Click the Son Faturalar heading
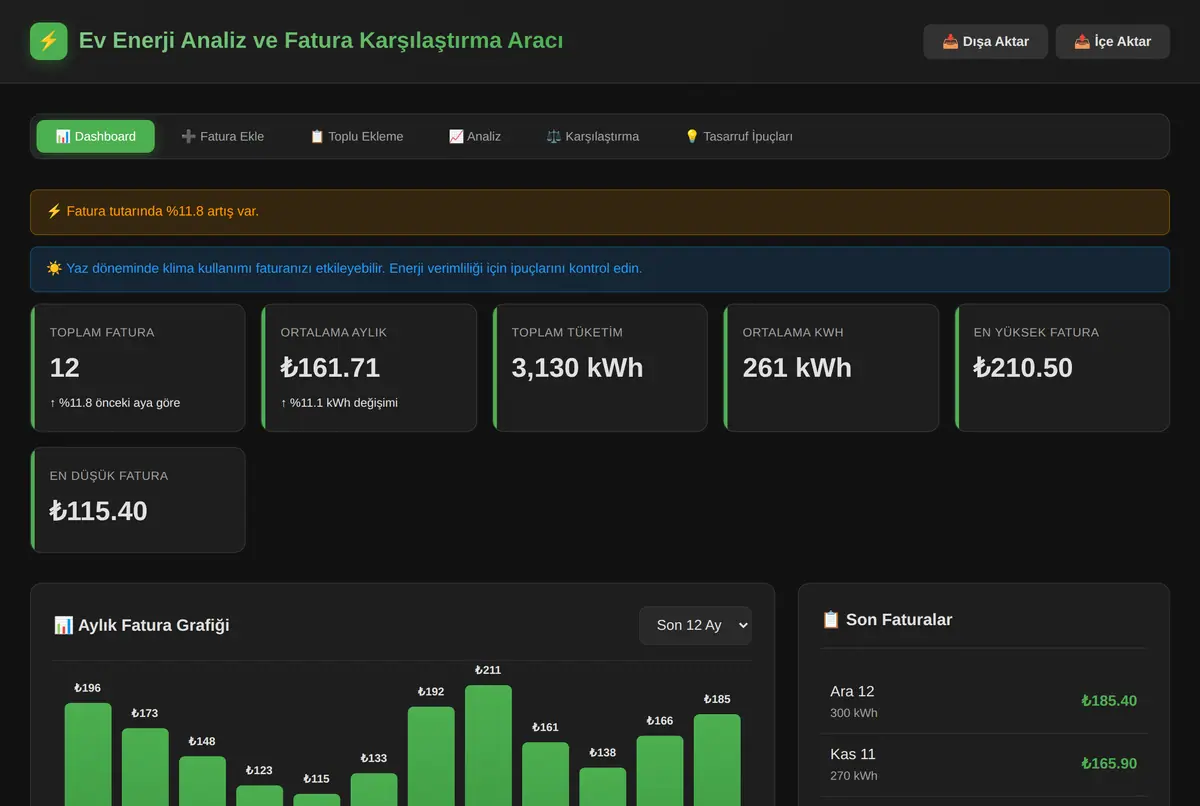 [887, 620]
